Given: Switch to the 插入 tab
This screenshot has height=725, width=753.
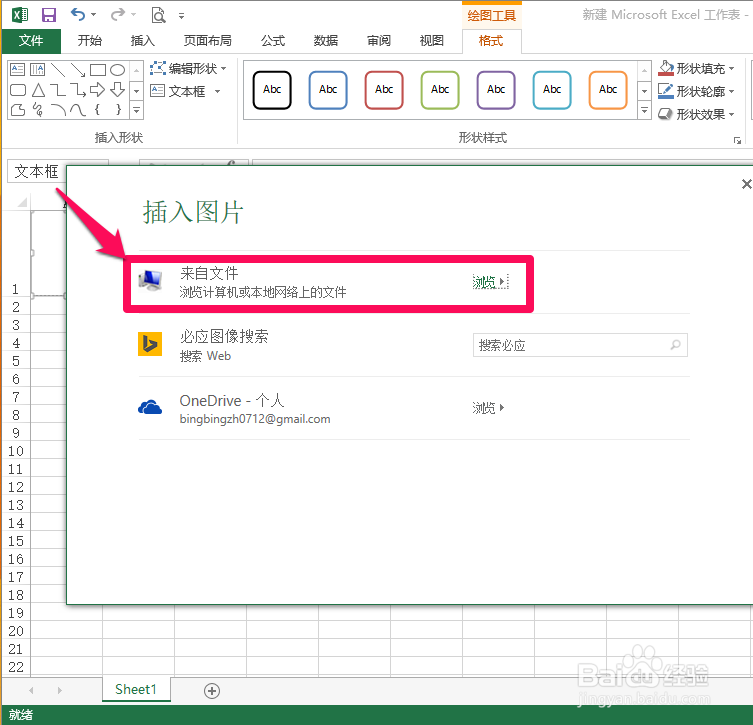Looking at the screenshot, I should click(143, 41).
